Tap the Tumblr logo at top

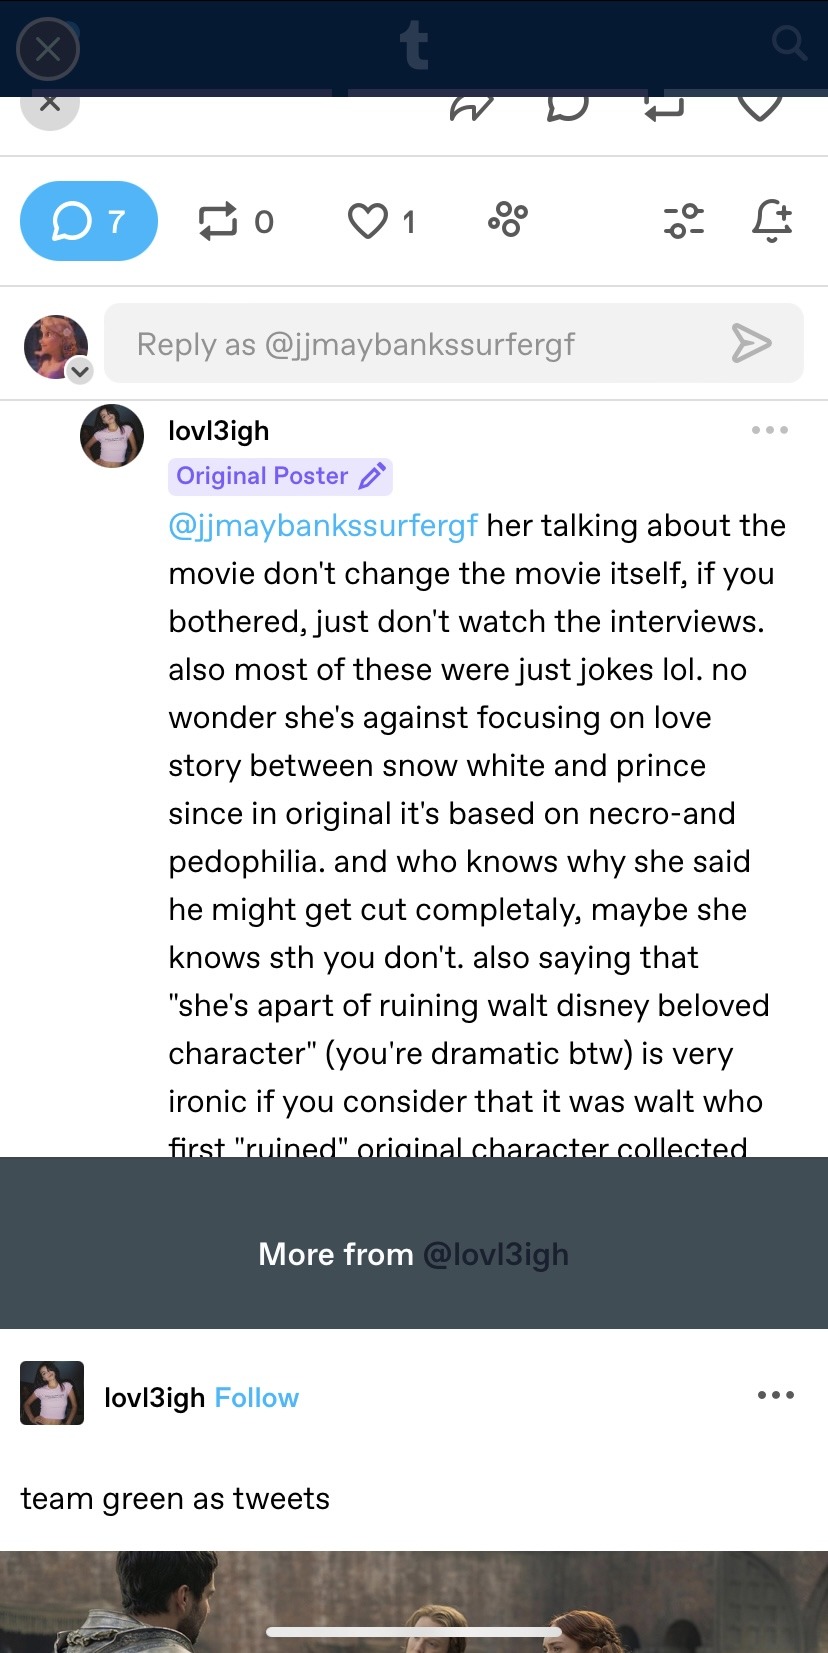(x=414, y=46)
